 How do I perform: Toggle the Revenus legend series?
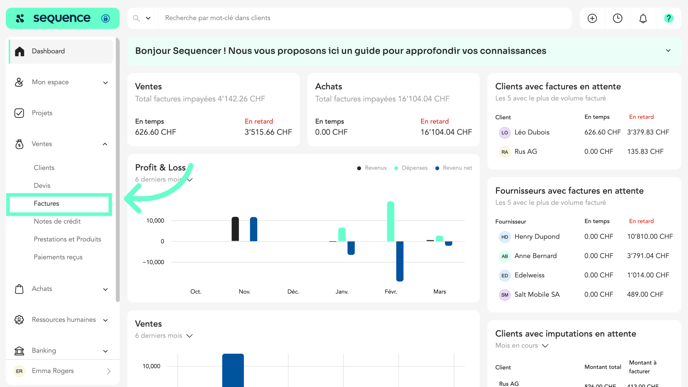click(x=372, y=168)
